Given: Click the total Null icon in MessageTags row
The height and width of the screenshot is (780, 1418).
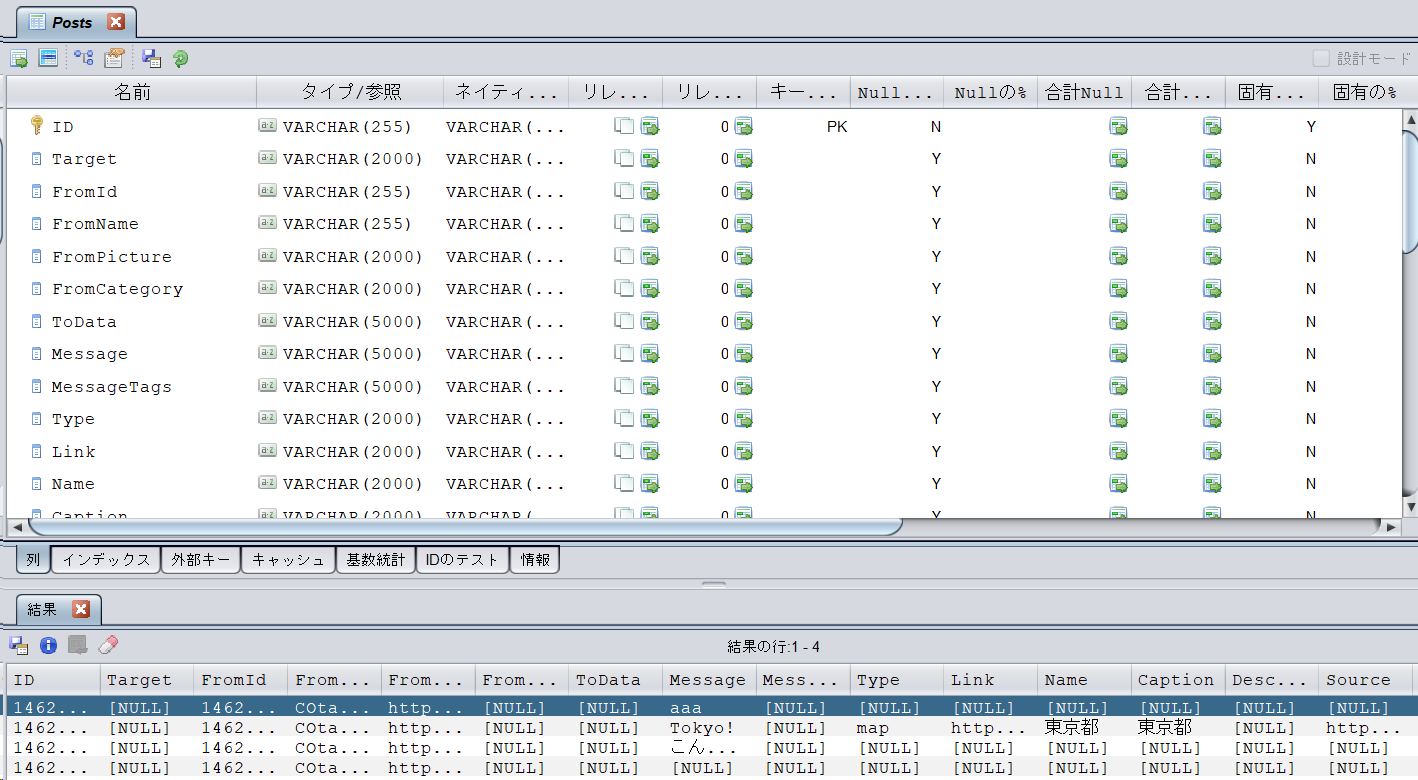Looking at the screenshot, I should [1118, 387].
